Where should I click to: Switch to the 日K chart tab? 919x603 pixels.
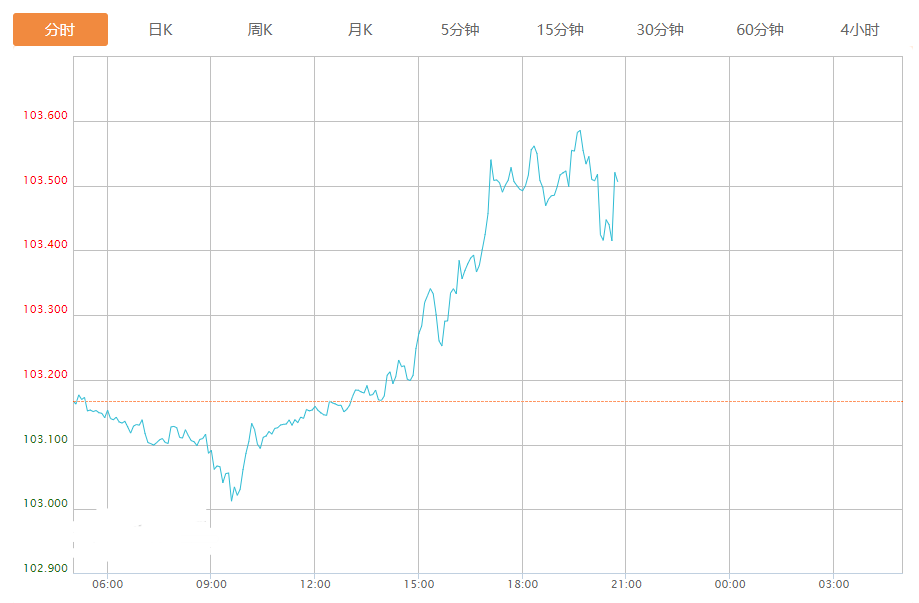[x=160, y=30]
